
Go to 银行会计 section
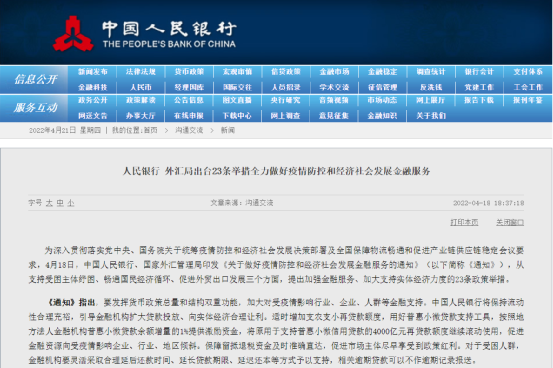(479, 72)
